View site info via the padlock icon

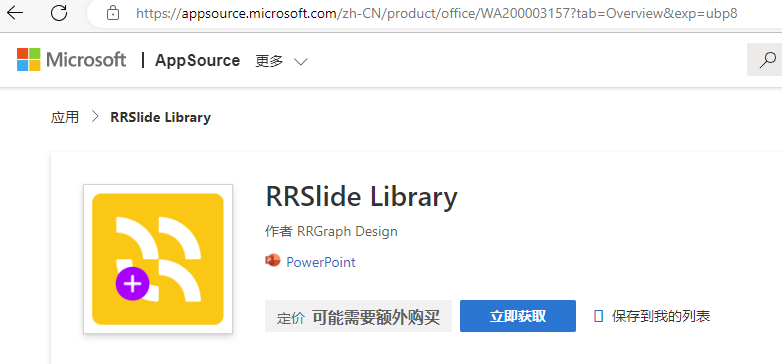click(113, 13)
